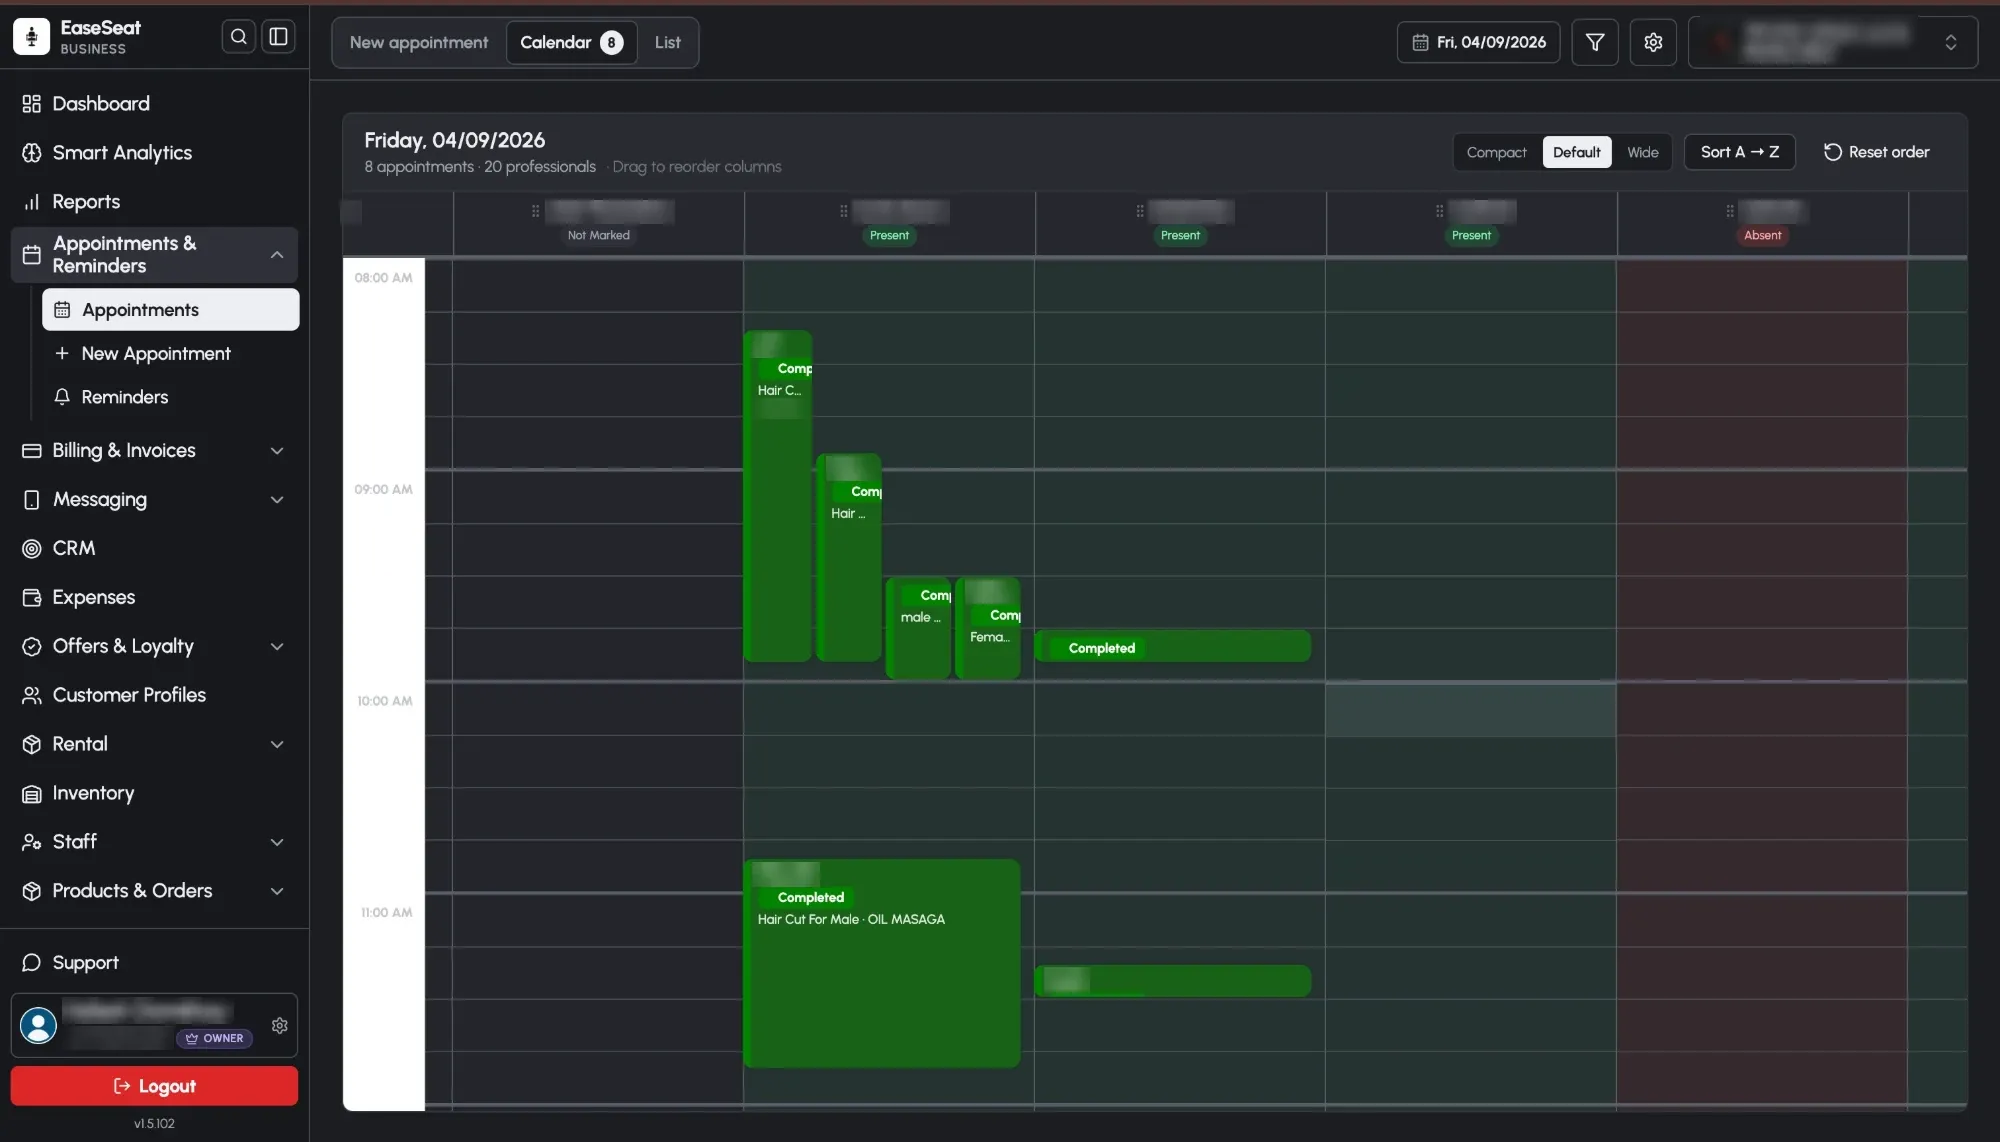
Task: Expand the Rental menu
Action: [x=154, y=744]
